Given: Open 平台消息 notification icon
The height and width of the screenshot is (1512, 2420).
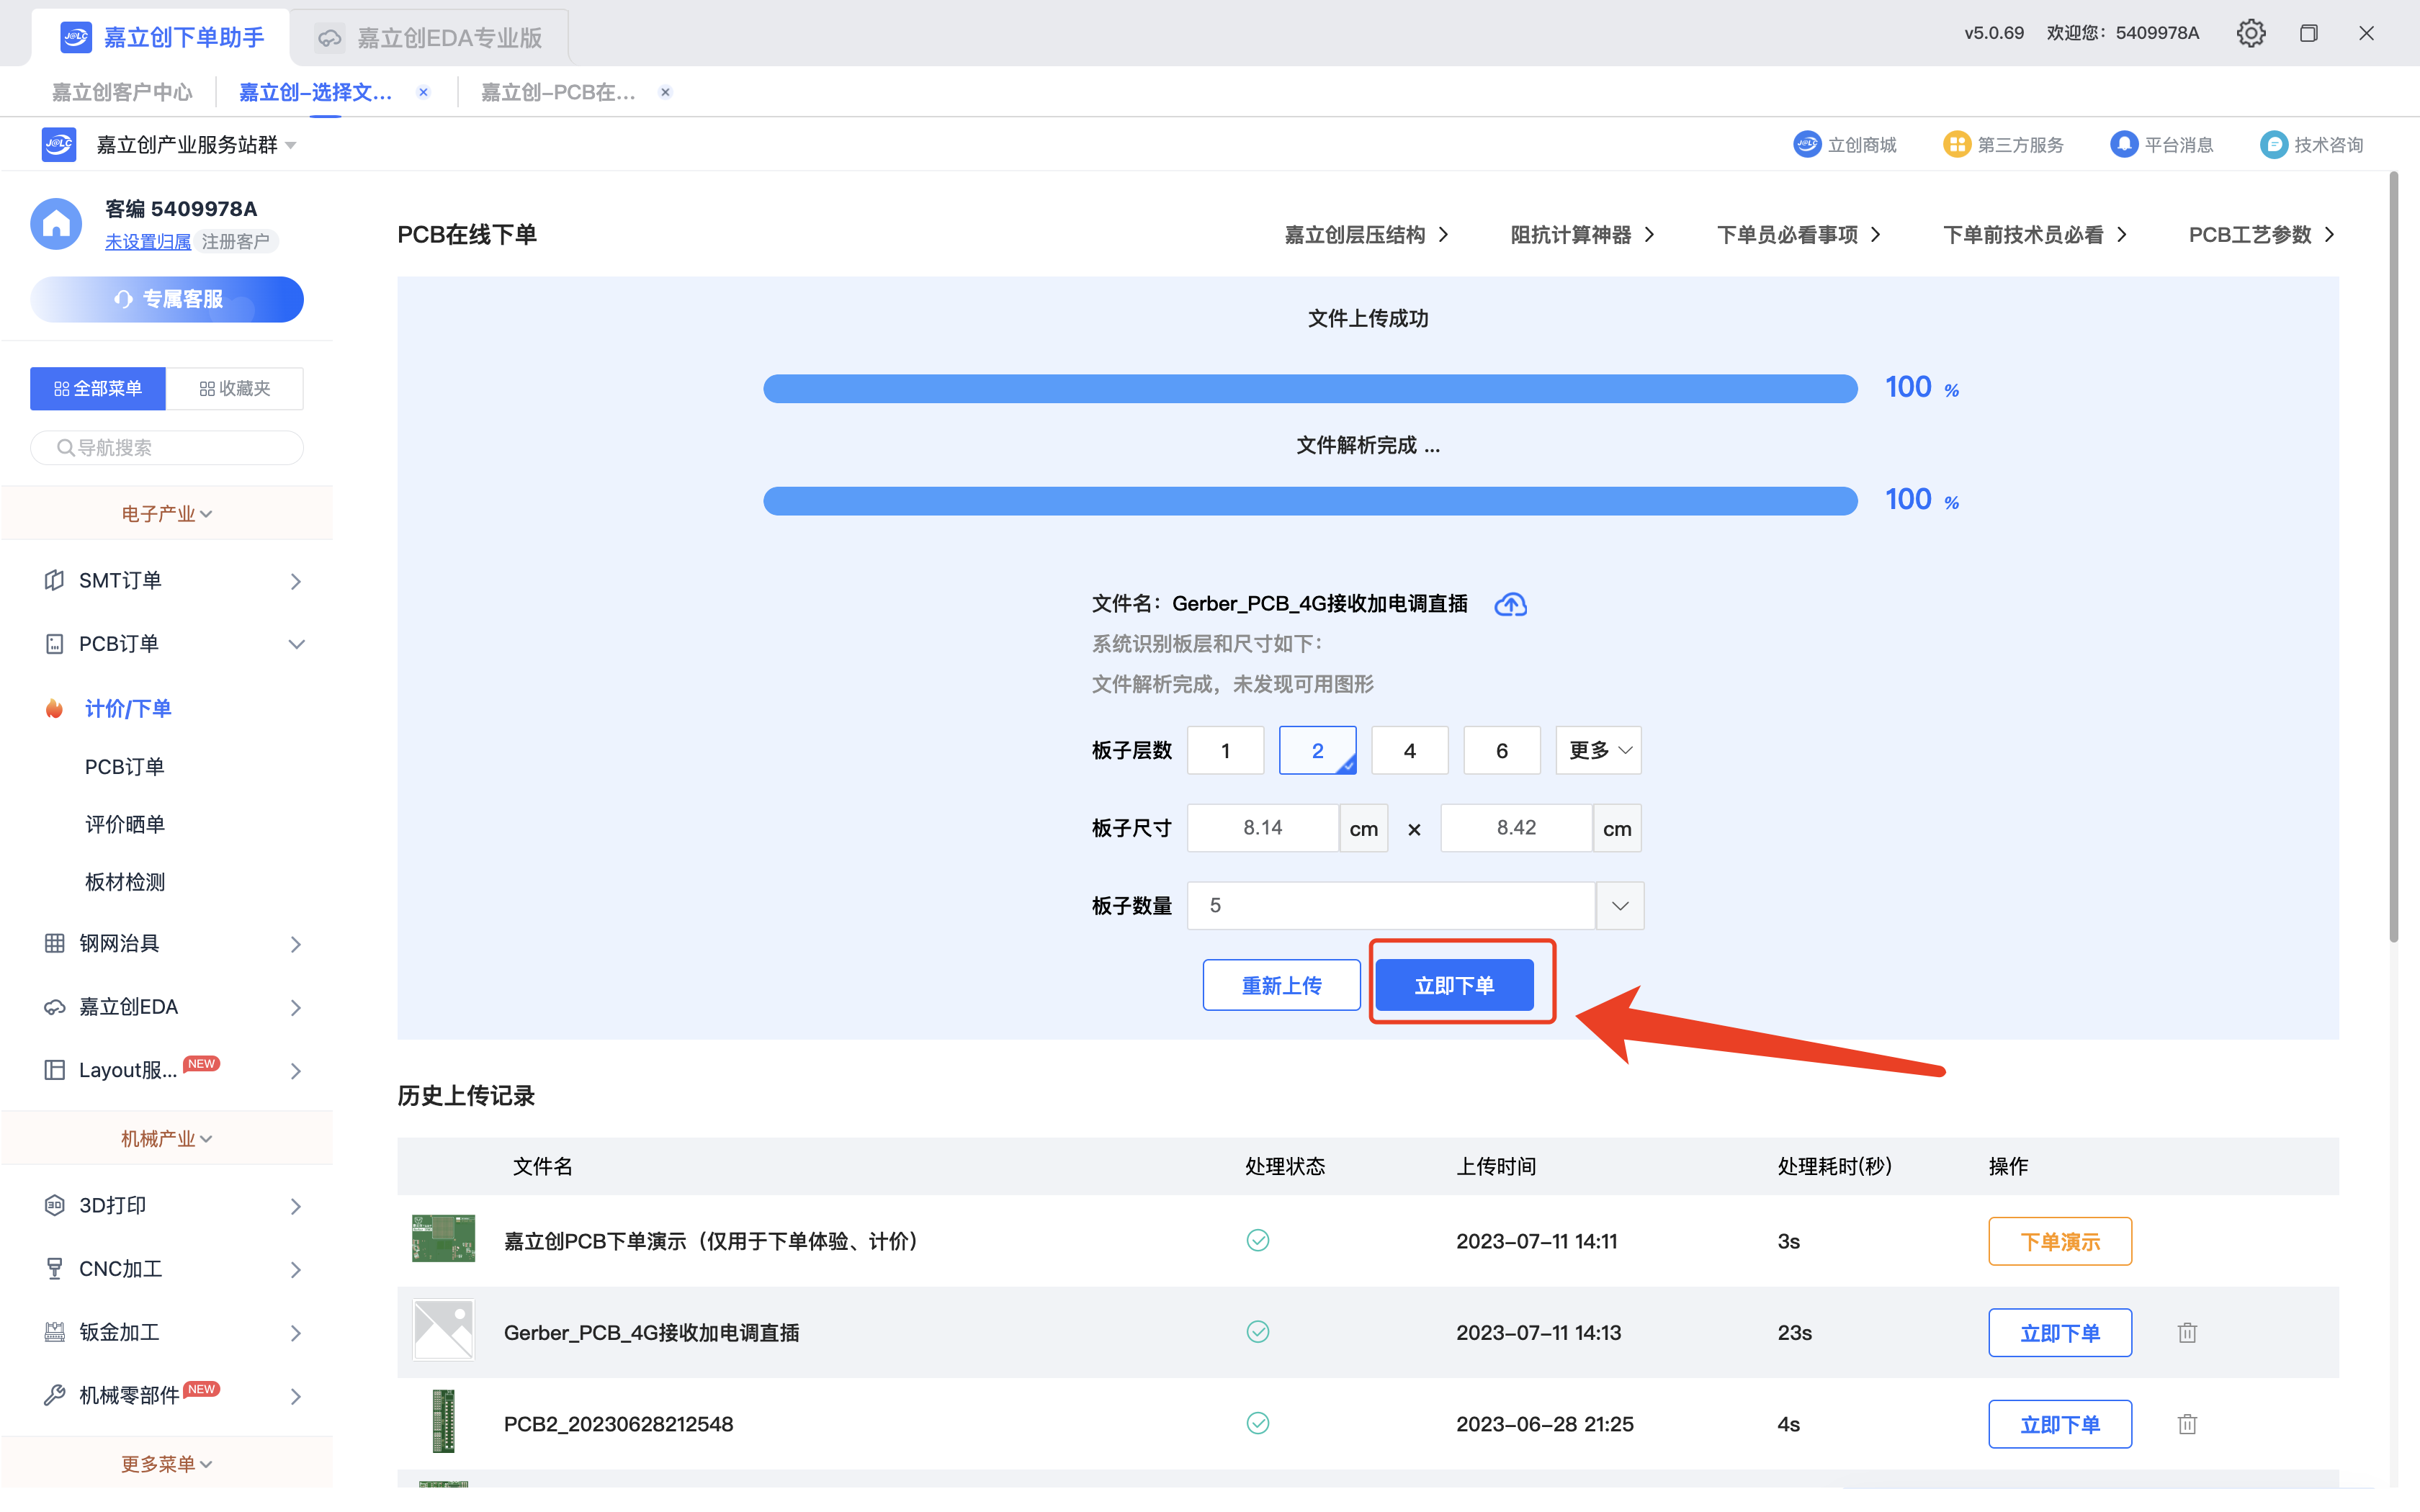Looking at the screenshot, I should [2123, 145].
